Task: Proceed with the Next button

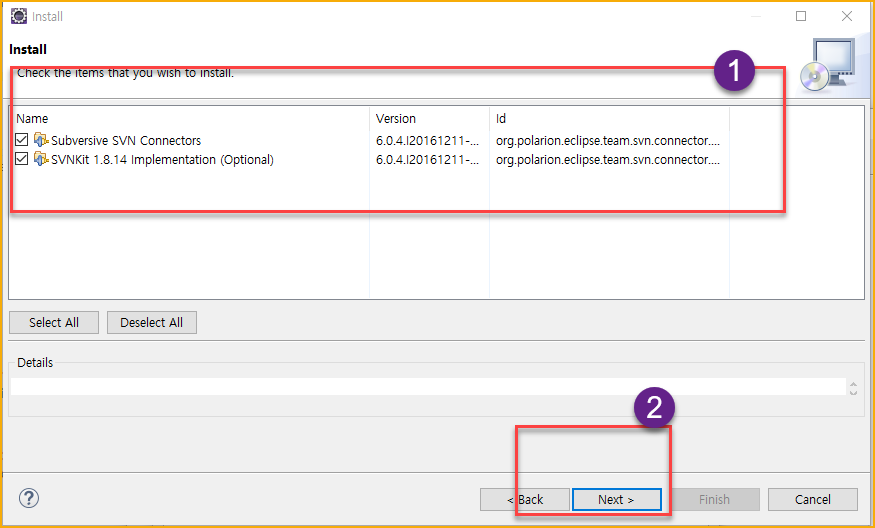Action: coord(617,500)
